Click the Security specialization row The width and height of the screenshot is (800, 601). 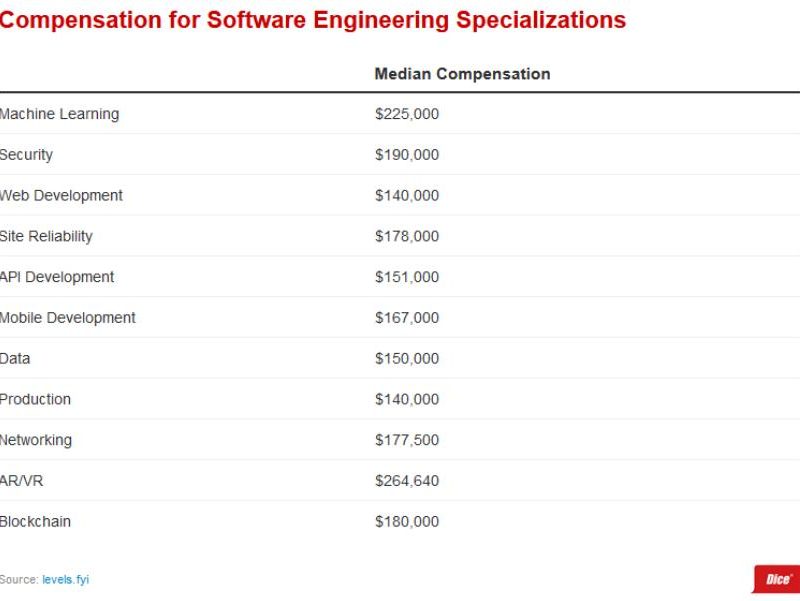(27, 155)
